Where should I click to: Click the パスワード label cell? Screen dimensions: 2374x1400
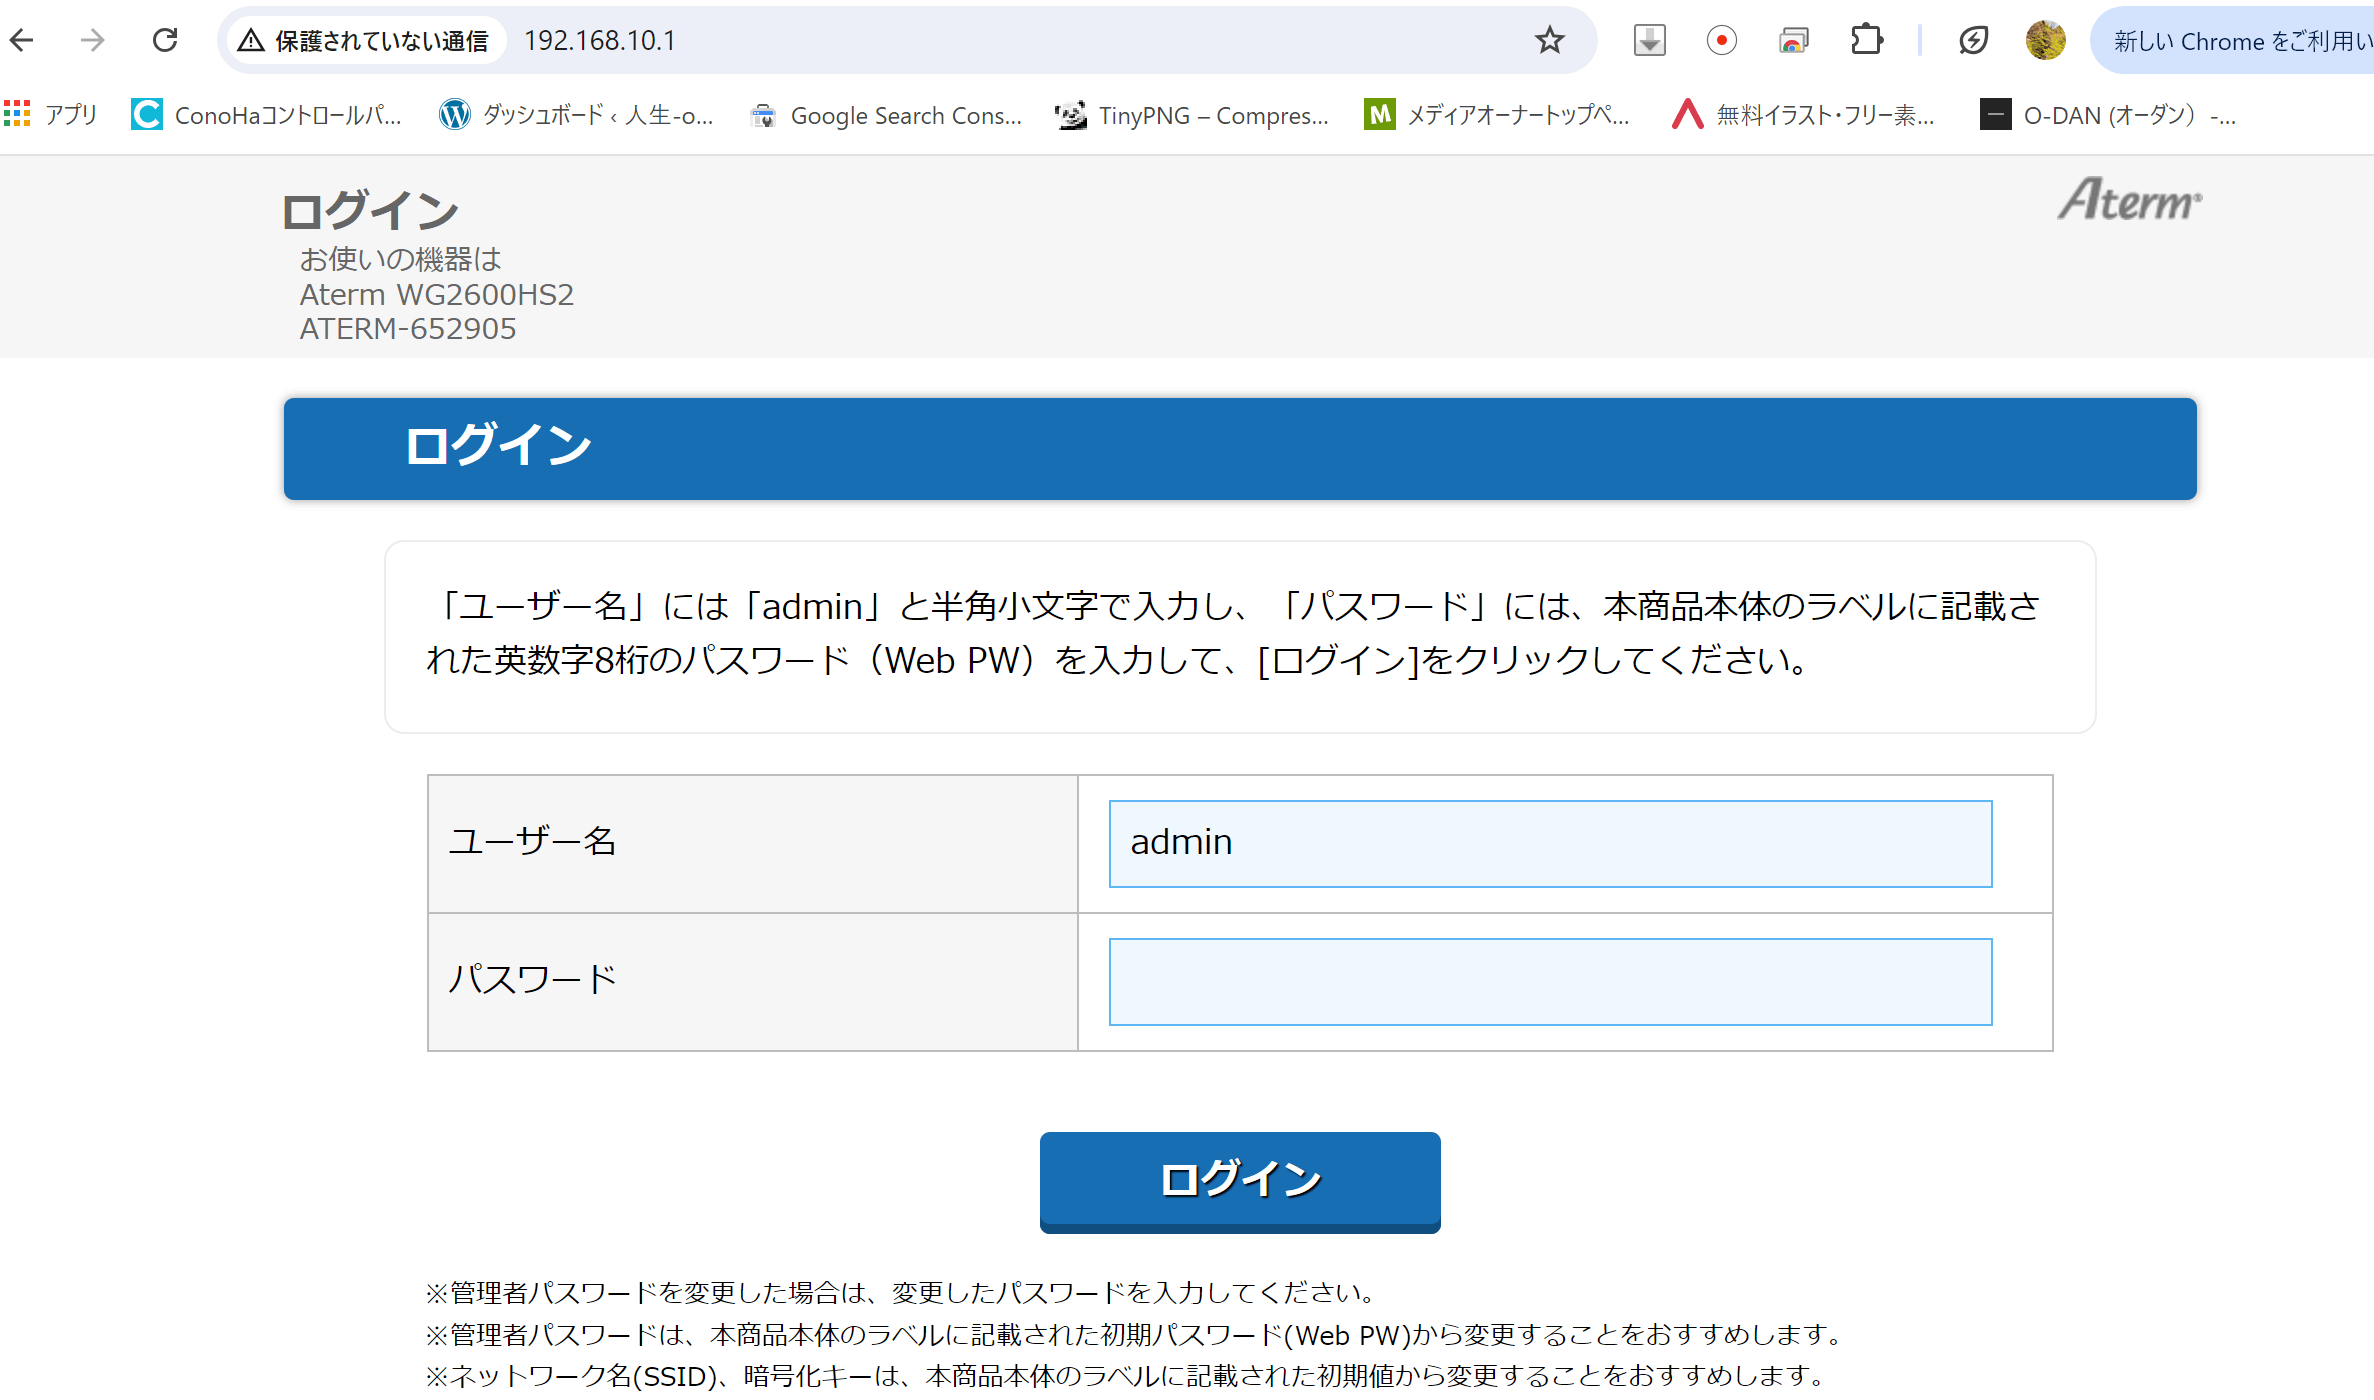tap(752, 981)
